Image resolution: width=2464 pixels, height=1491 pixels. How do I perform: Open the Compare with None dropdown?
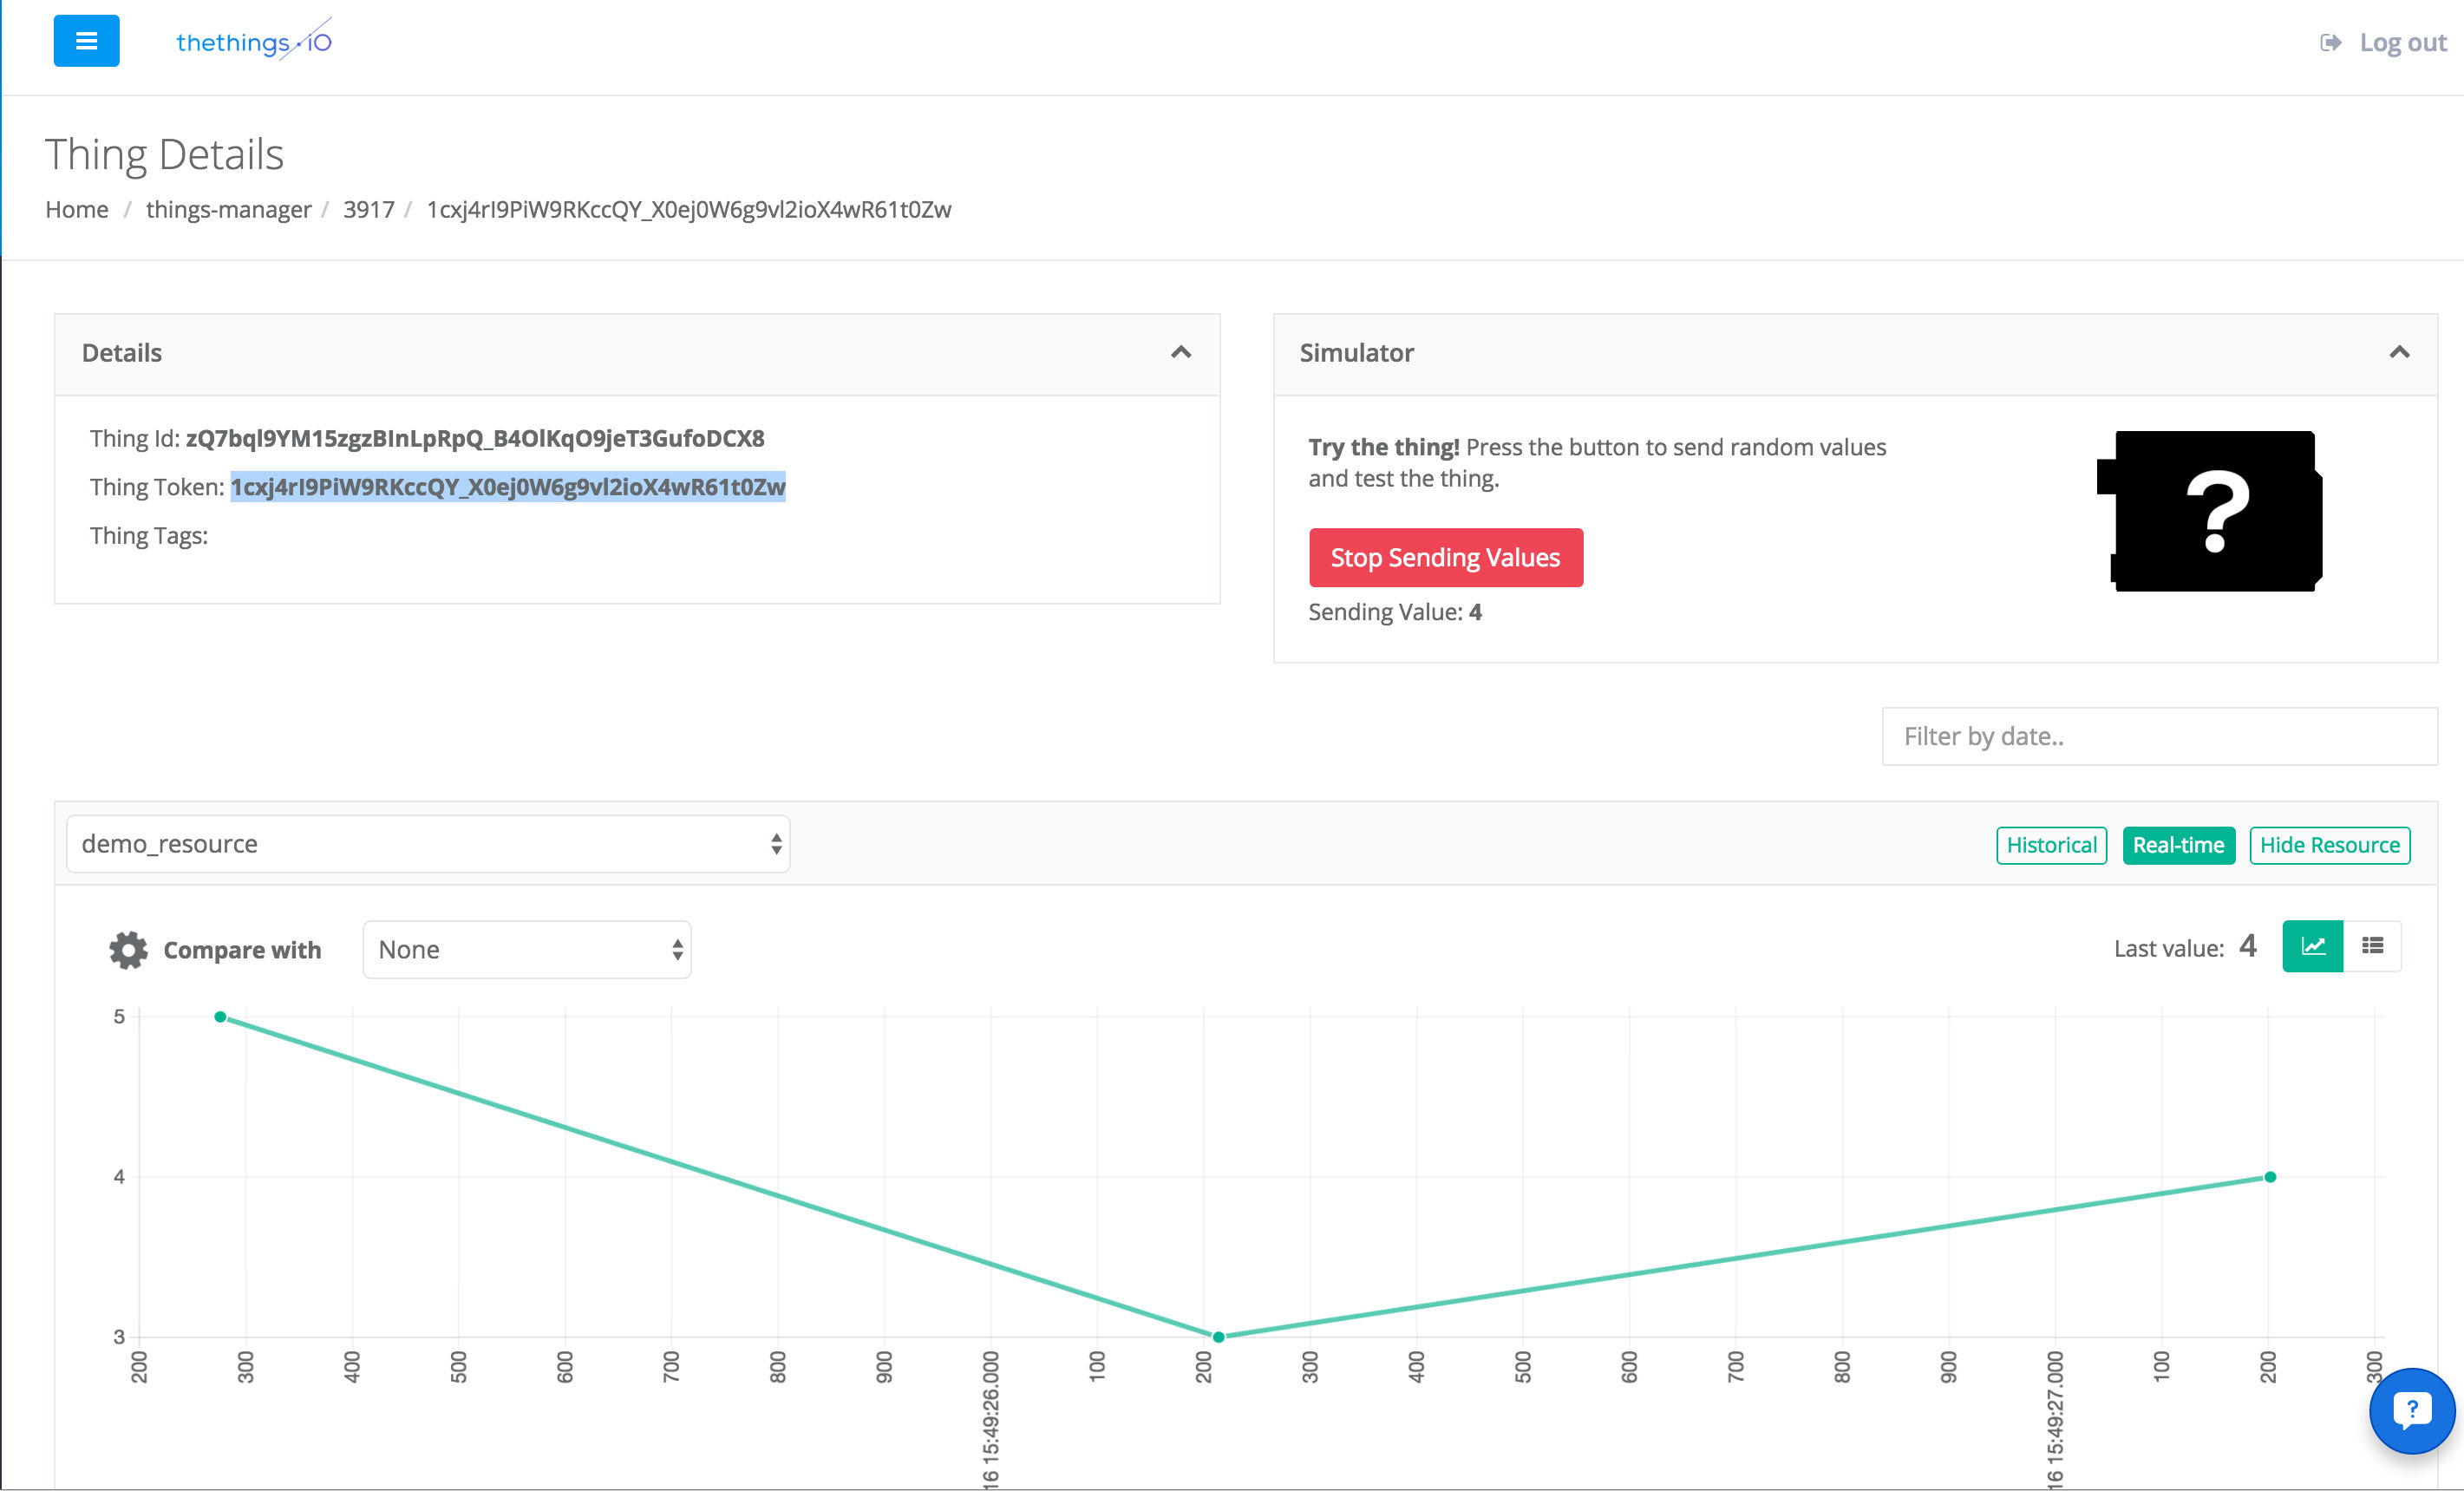526,949
